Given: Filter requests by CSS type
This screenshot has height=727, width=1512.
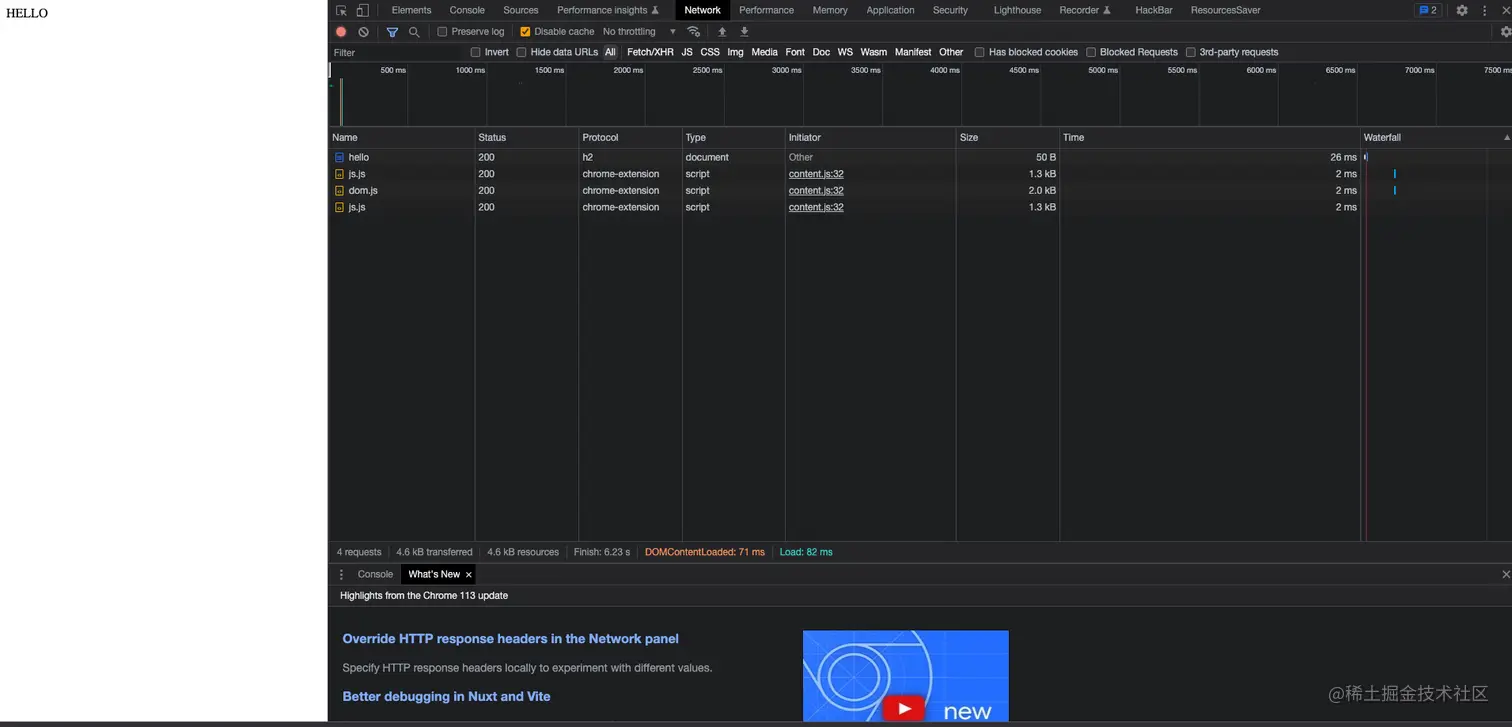Looking at the screenshot, I should tap(710, 52).
